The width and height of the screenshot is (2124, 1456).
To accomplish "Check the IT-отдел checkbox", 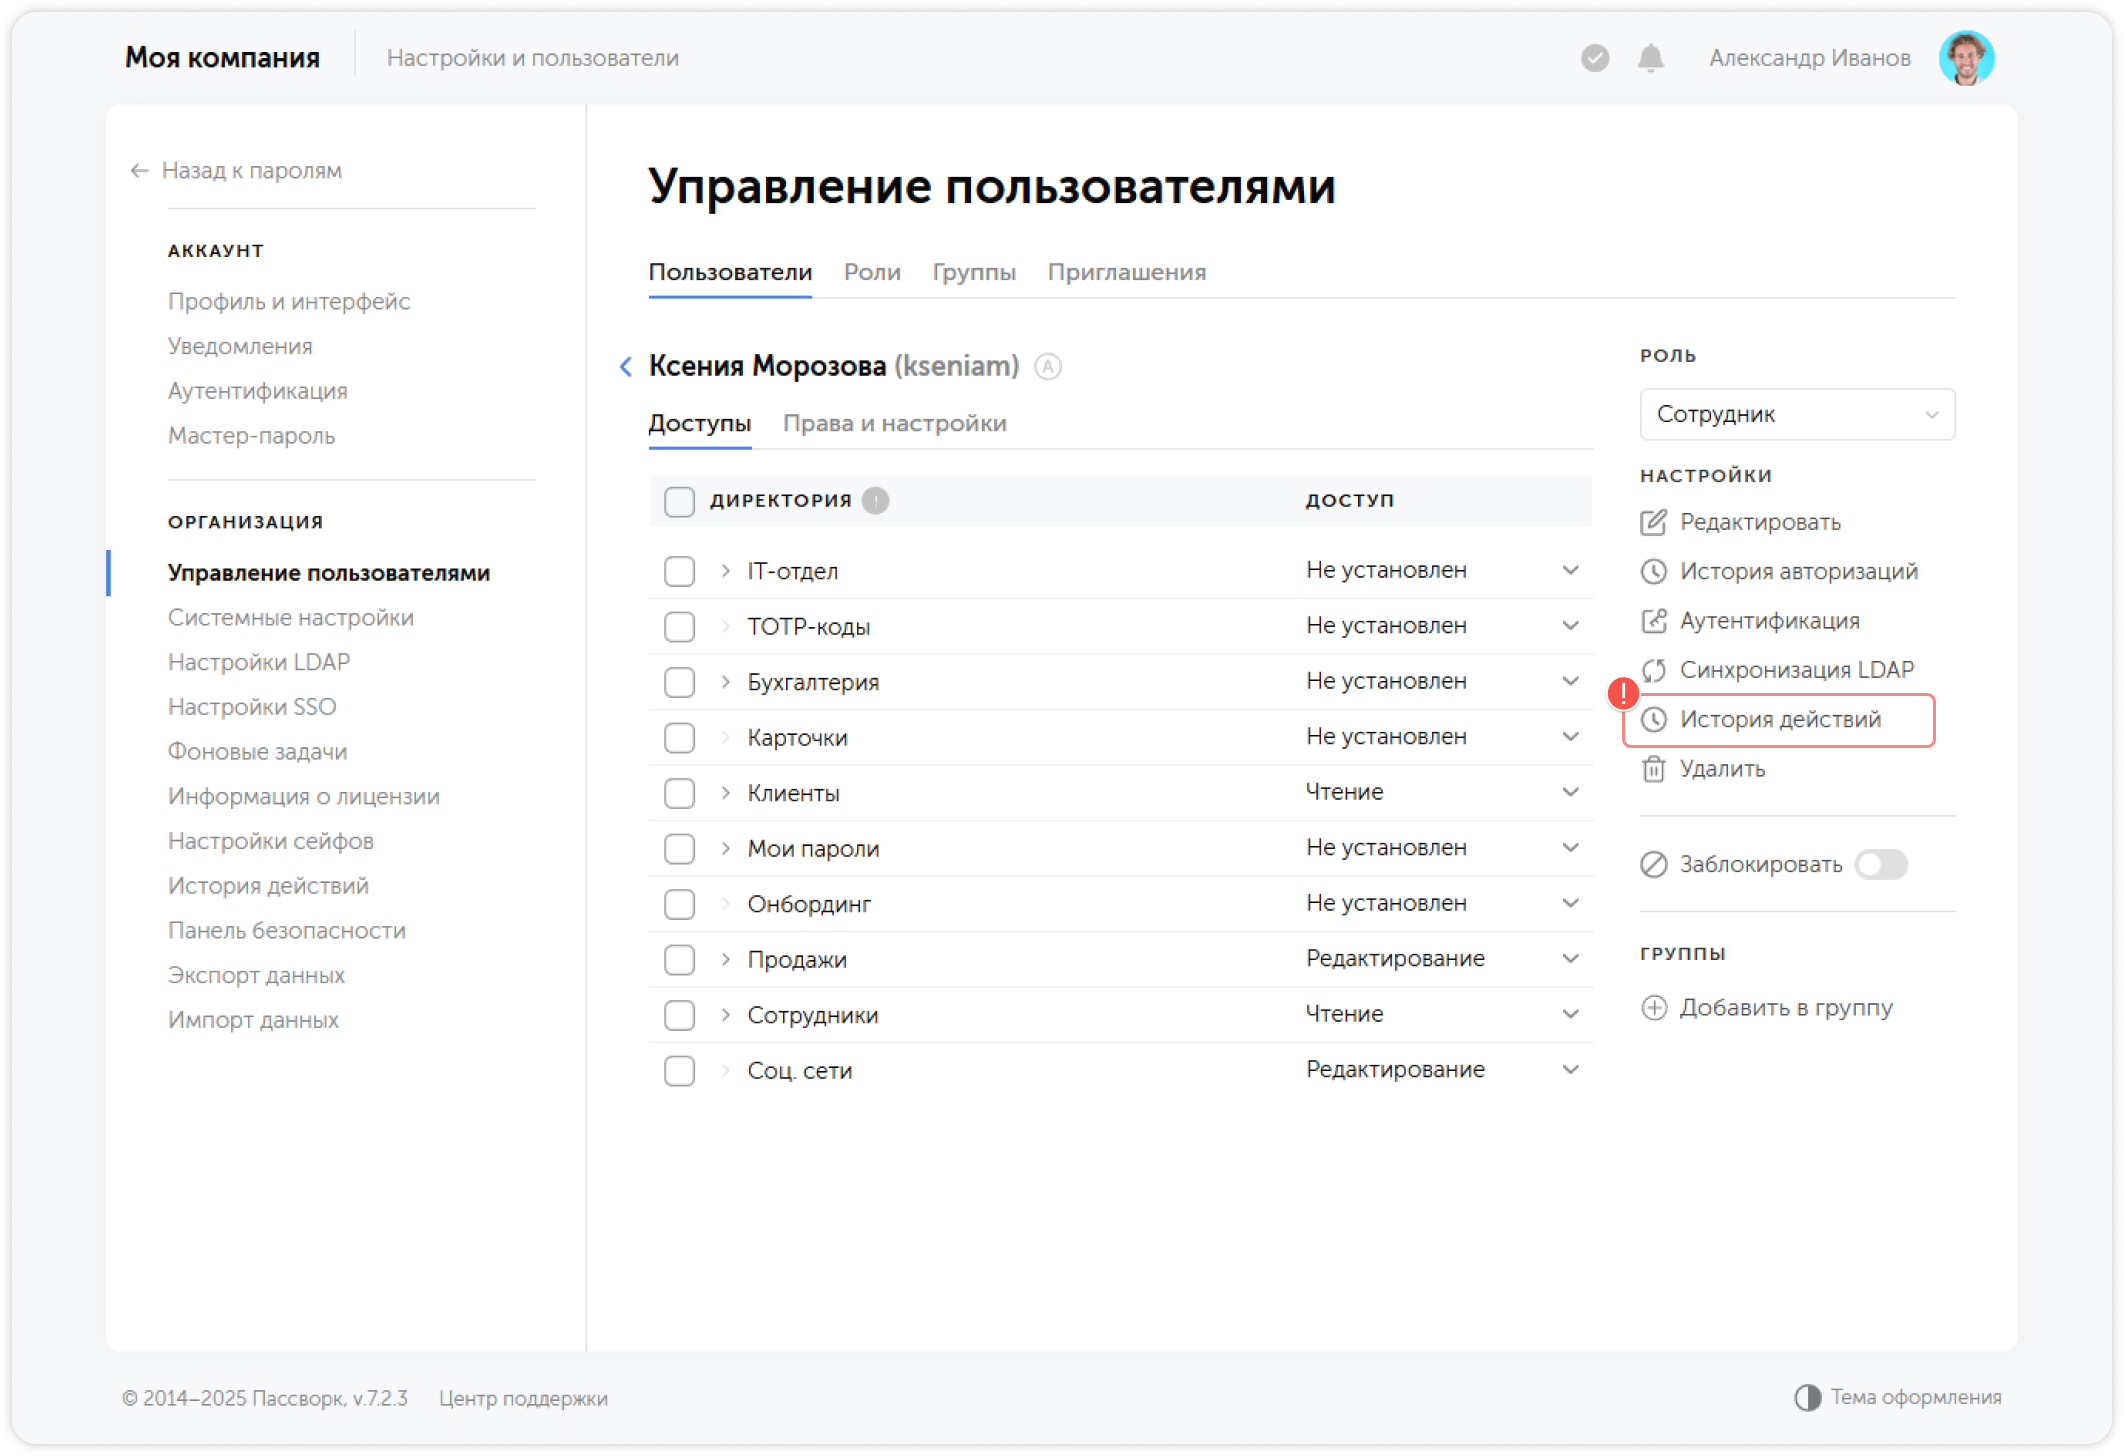I will [x=679, y=570].
